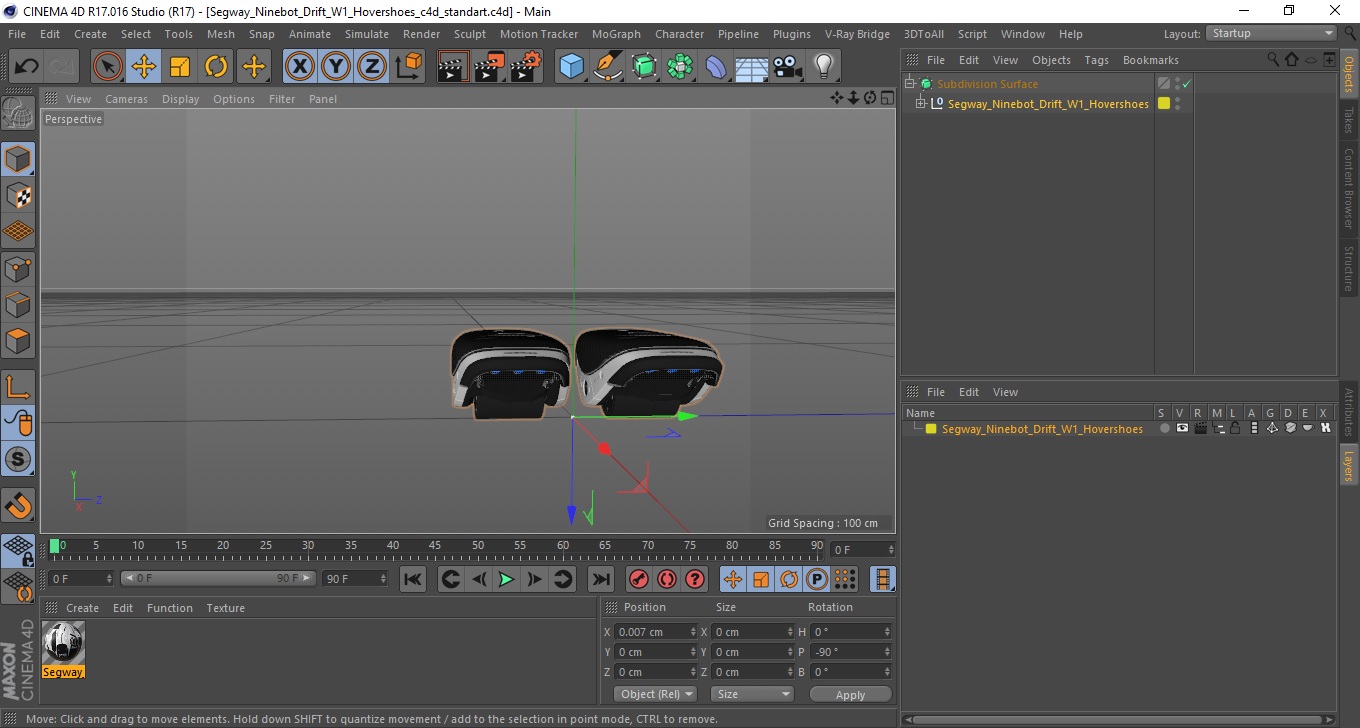Record active objects keyframe
The height and width of the screenshot is (728, 1360).
pyautogui.click(x=638, y=579)
